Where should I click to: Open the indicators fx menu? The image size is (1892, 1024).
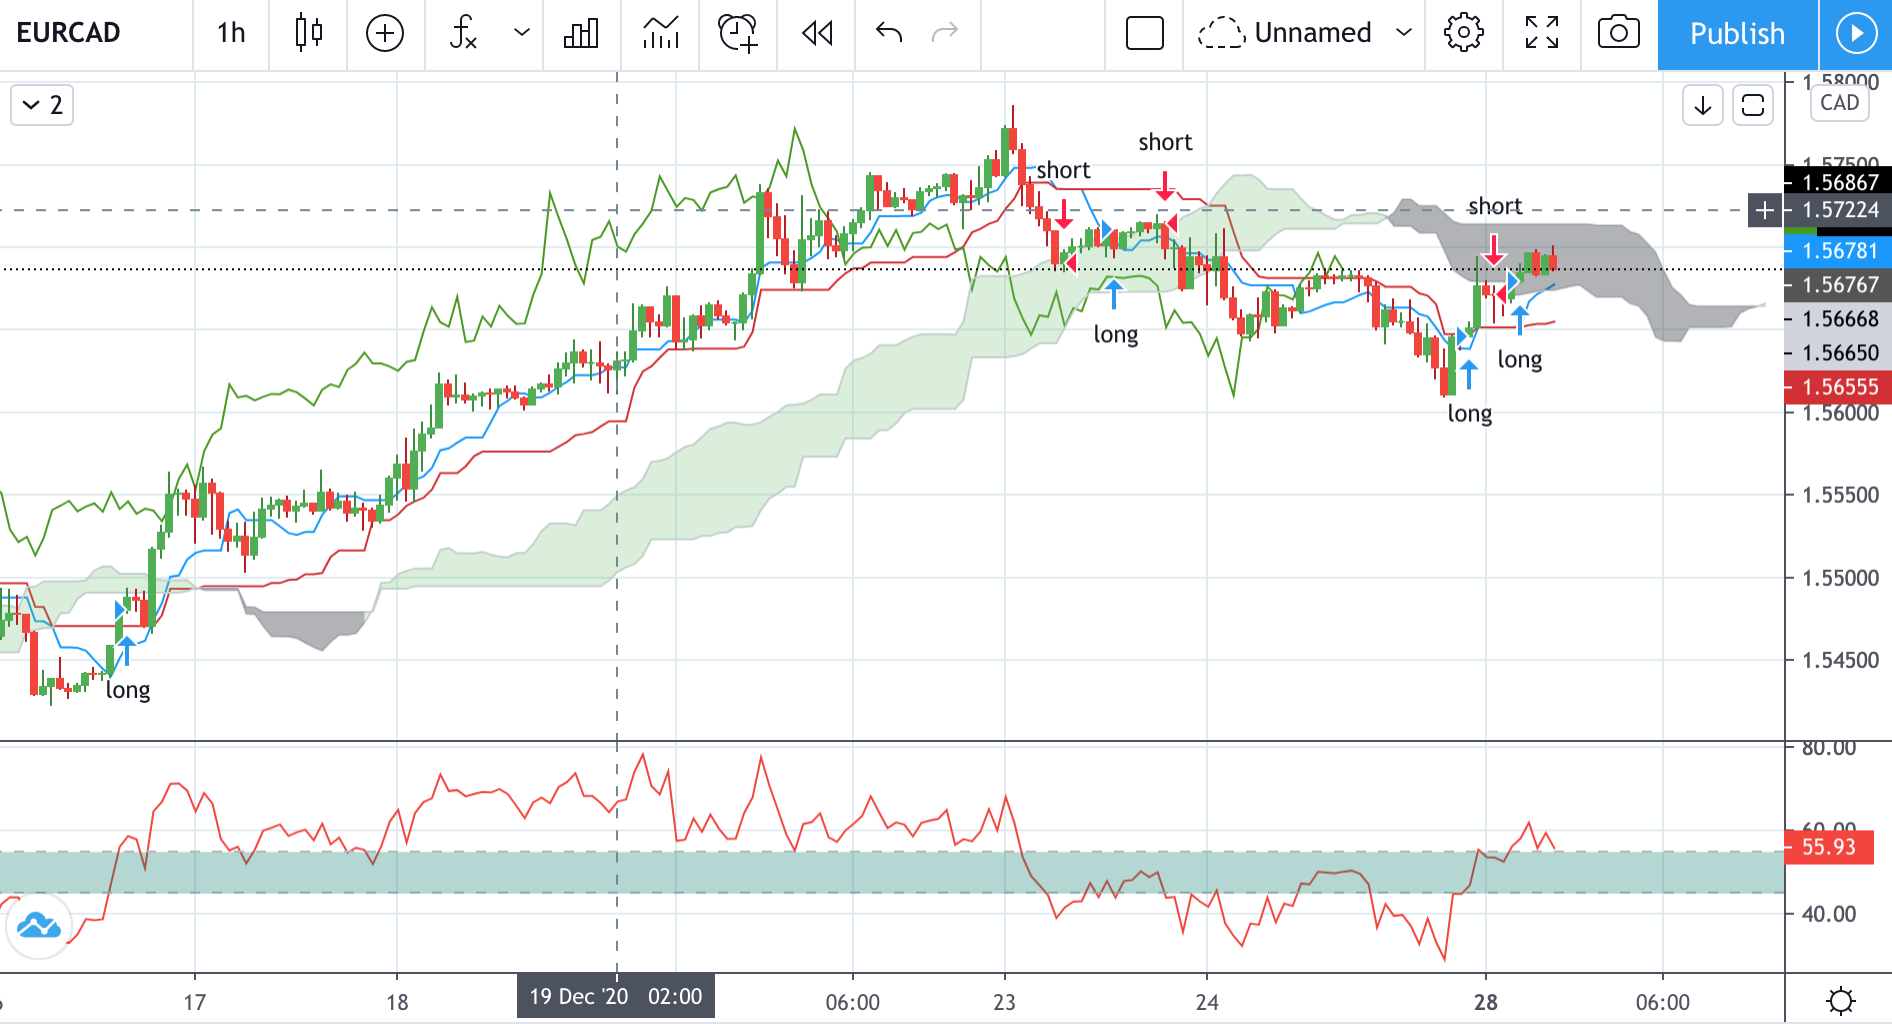pos(463,33)
